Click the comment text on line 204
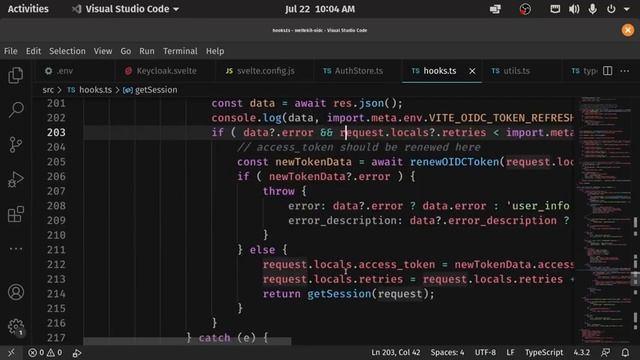Image resolution: width=640 pixels, height=360 pixels. click(x=359, y=147)
